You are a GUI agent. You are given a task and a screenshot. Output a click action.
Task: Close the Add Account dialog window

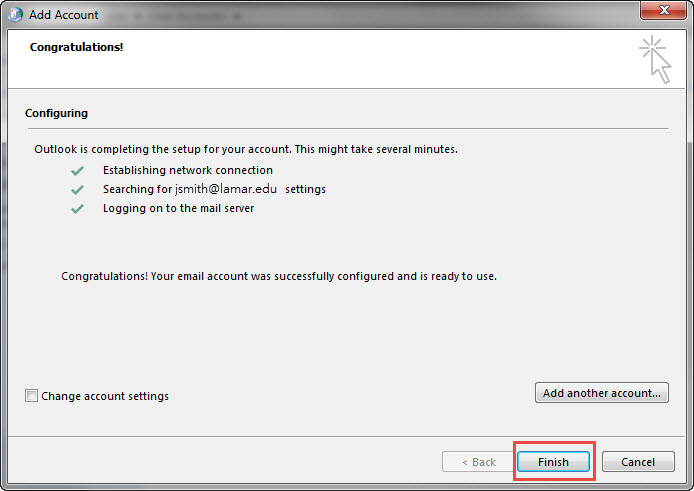(663, 13)
